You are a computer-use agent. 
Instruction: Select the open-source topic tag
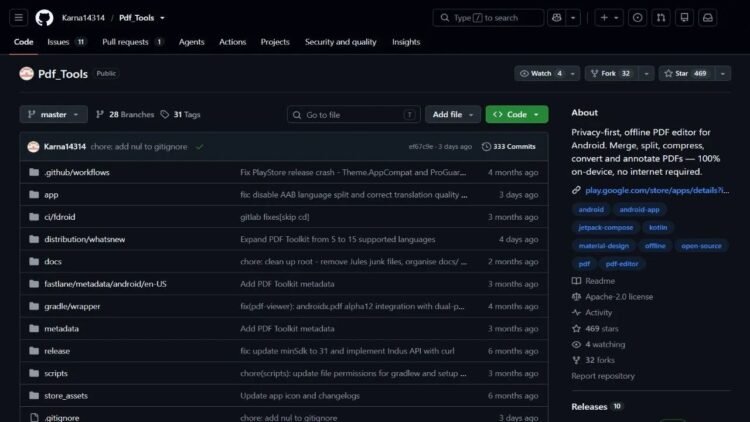(701, 246)
